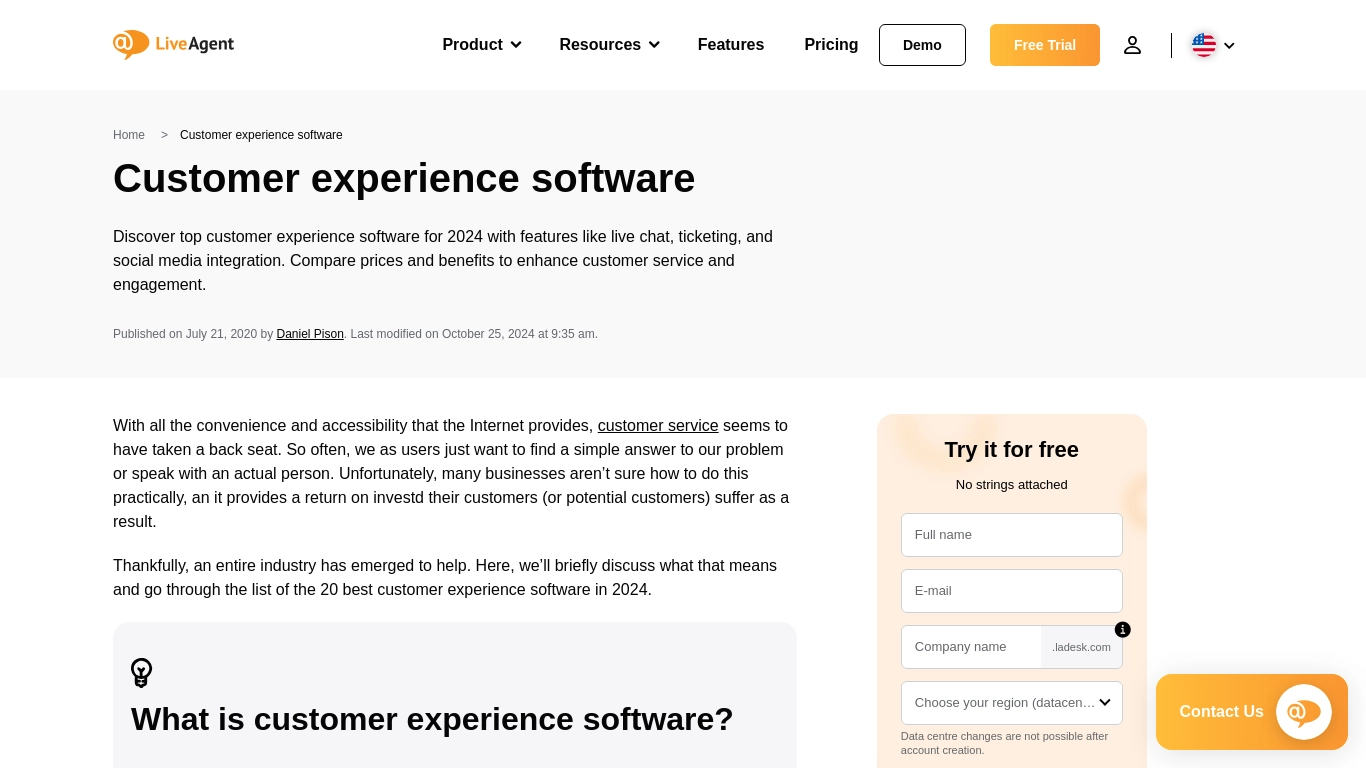This screenshot has height=768, width=1366.
Task: Click the US flag language icon
Action: [x=1203, y=45]
